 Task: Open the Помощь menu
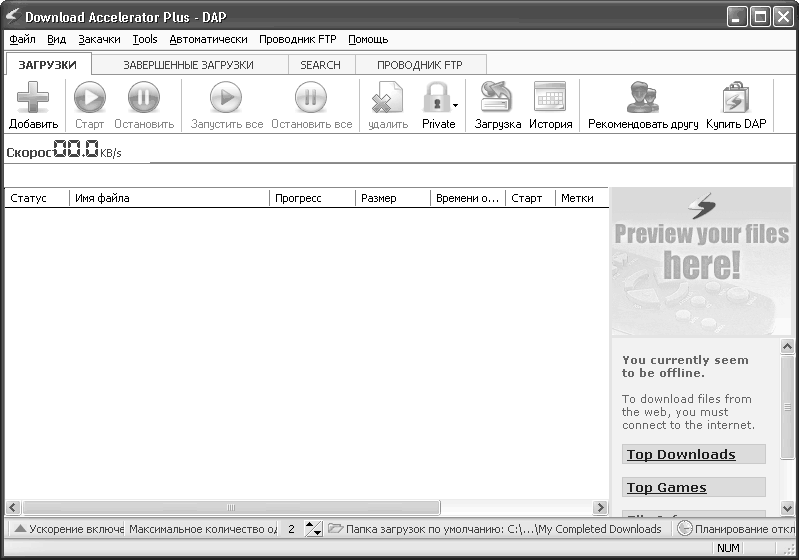(x=368, y=39)
